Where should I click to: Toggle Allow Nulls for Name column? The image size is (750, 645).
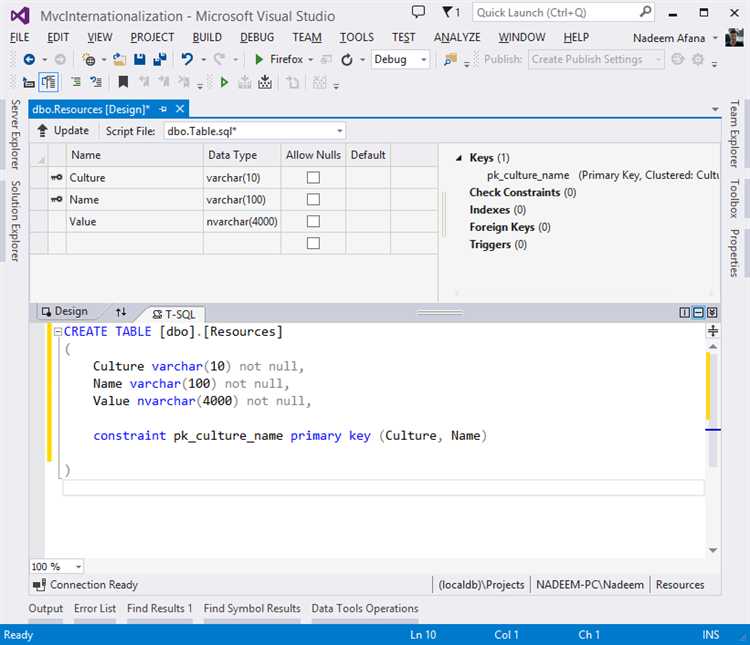[x=313, y=199]
